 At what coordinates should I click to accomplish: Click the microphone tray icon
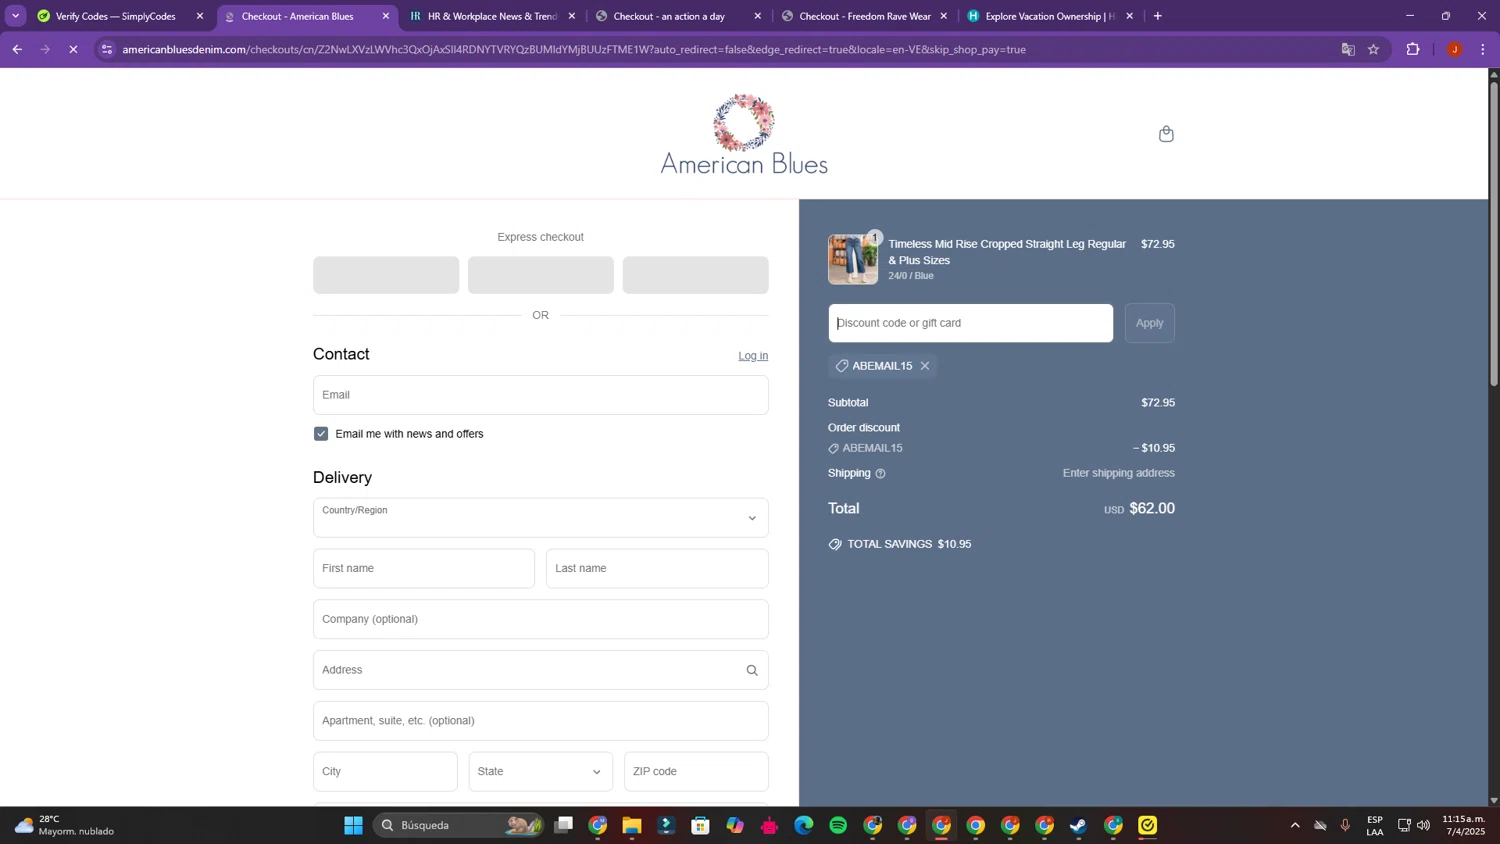pyautogui.click(x=1345, y=825)
